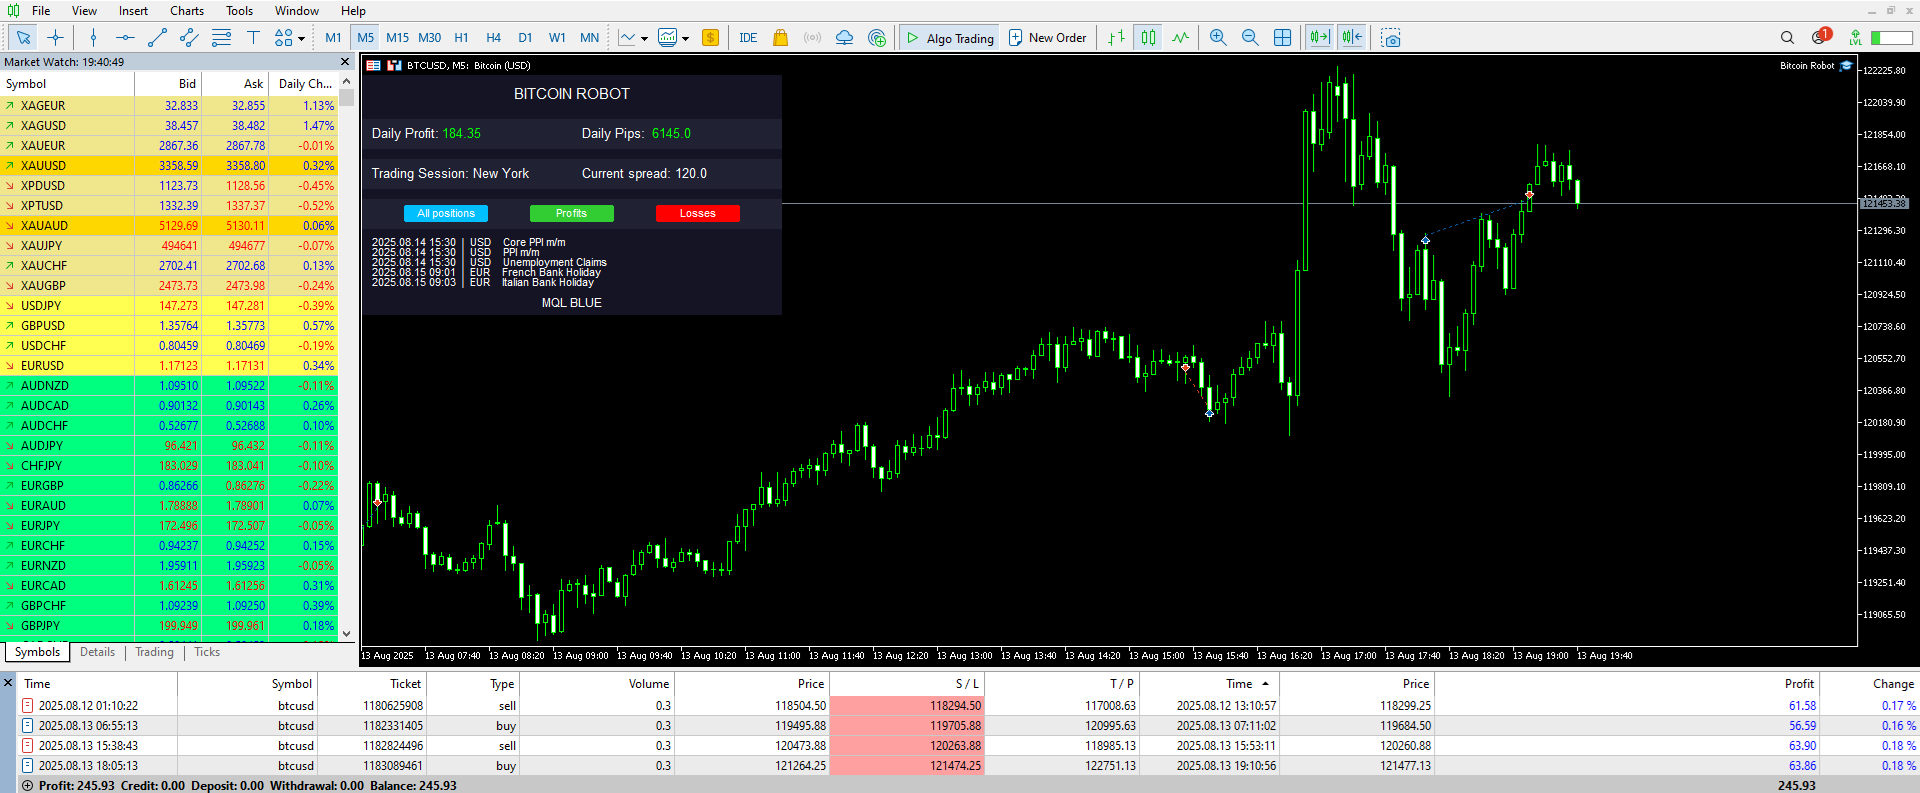Click the Market Watch scroll-up arrow
Image resolution: width=1920 pixels, height=793 pixels.
click(x=346, y=82)
